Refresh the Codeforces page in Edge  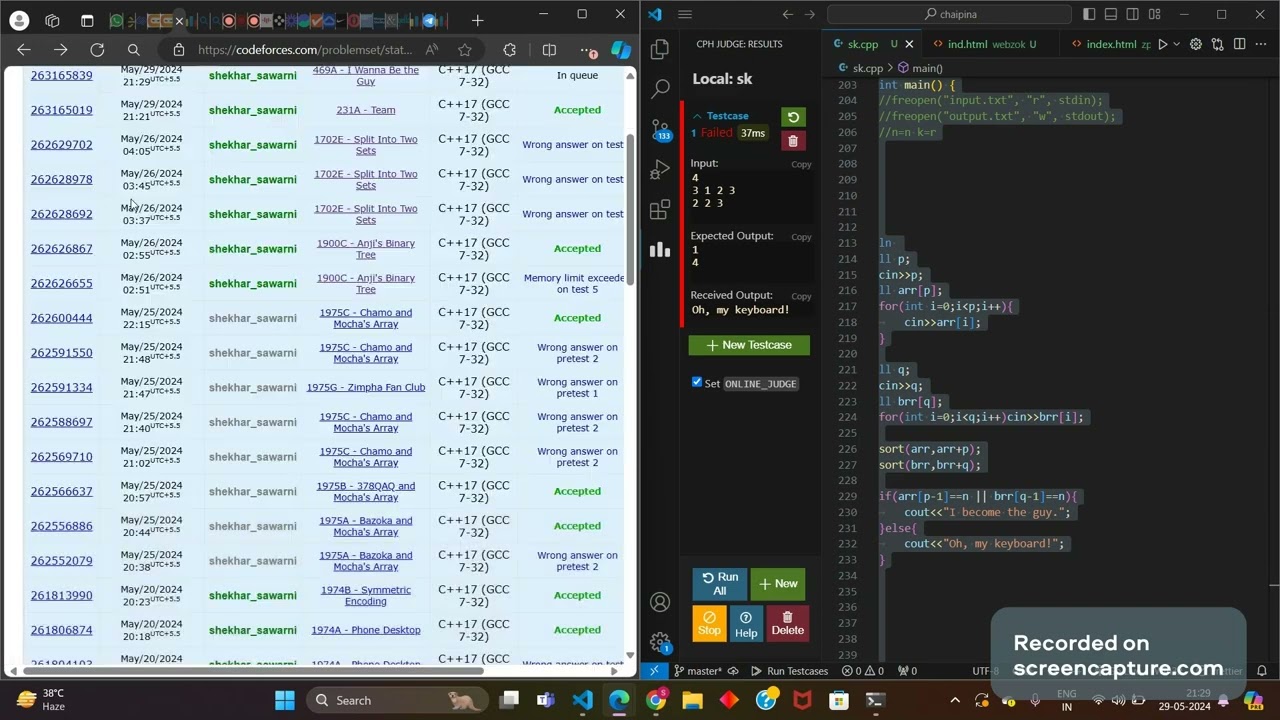[x=97, y=50]
